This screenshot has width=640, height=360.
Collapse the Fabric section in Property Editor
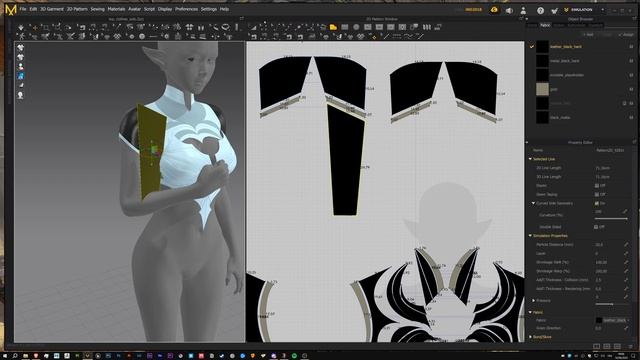pyautogui.click(x=530, y=312)
